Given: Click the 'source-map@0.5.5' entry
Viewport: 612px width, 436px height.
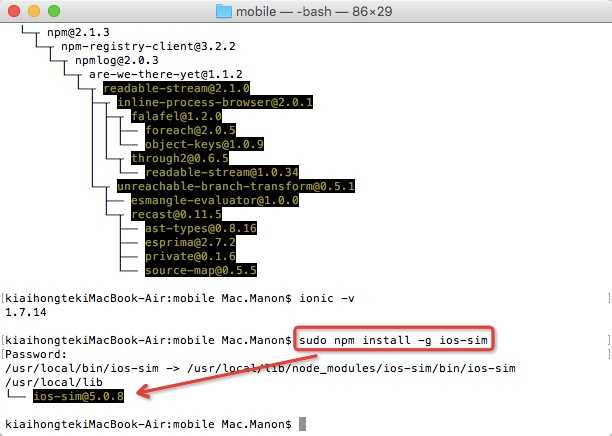Looking at the screenshot, I should click(x=201, y=270).
